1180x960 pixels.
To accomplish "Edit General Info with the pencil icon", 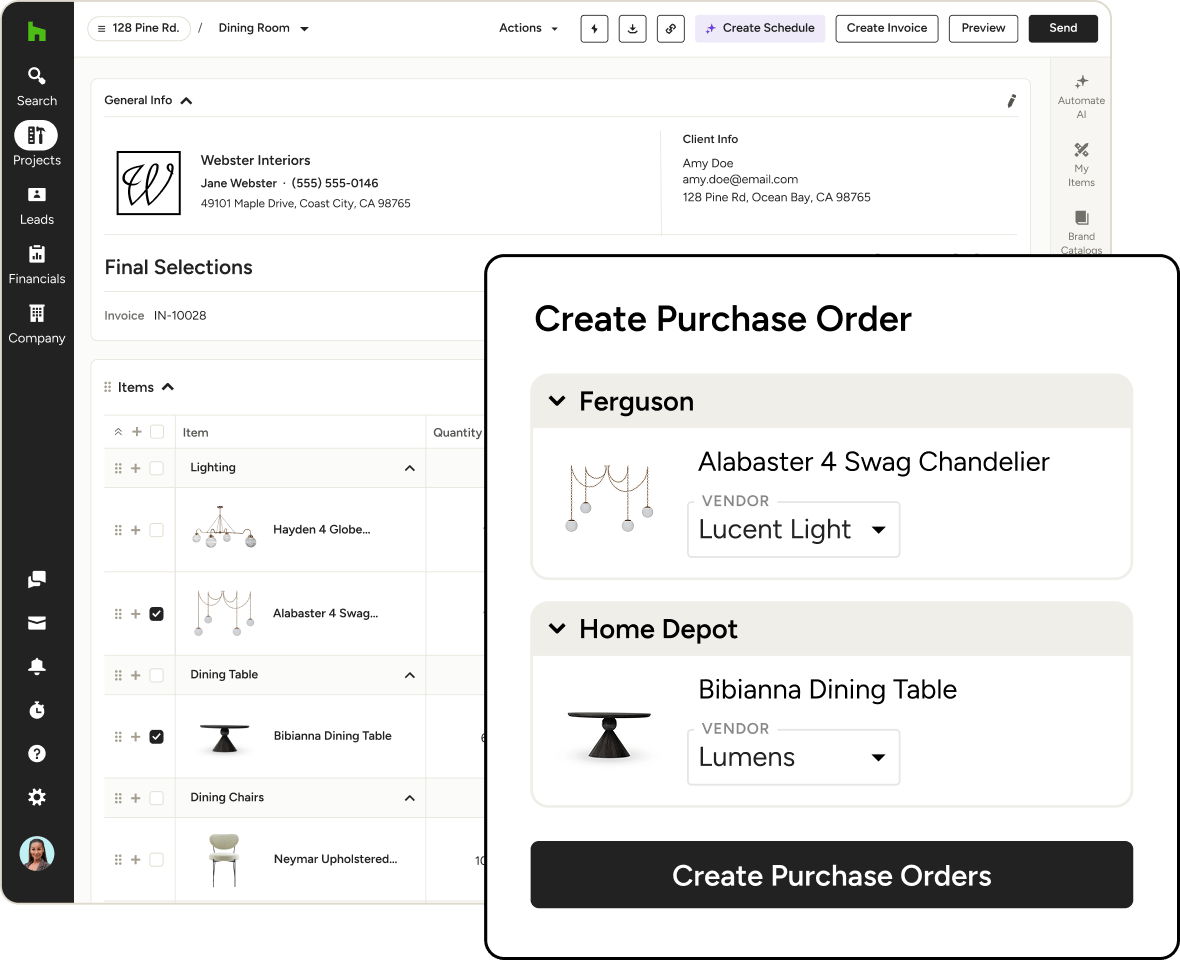I will pos(1011,101).
